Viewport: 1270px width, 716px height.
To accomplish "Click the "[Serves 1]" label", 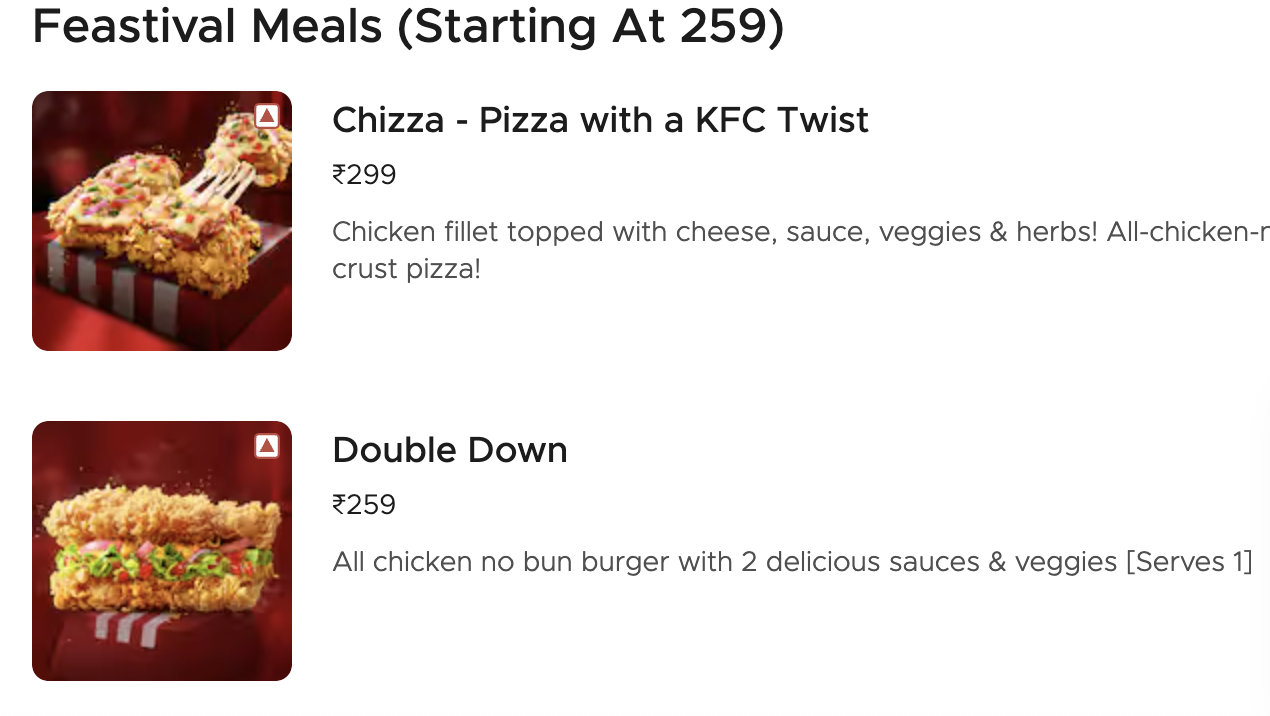I will (1189, 562).
